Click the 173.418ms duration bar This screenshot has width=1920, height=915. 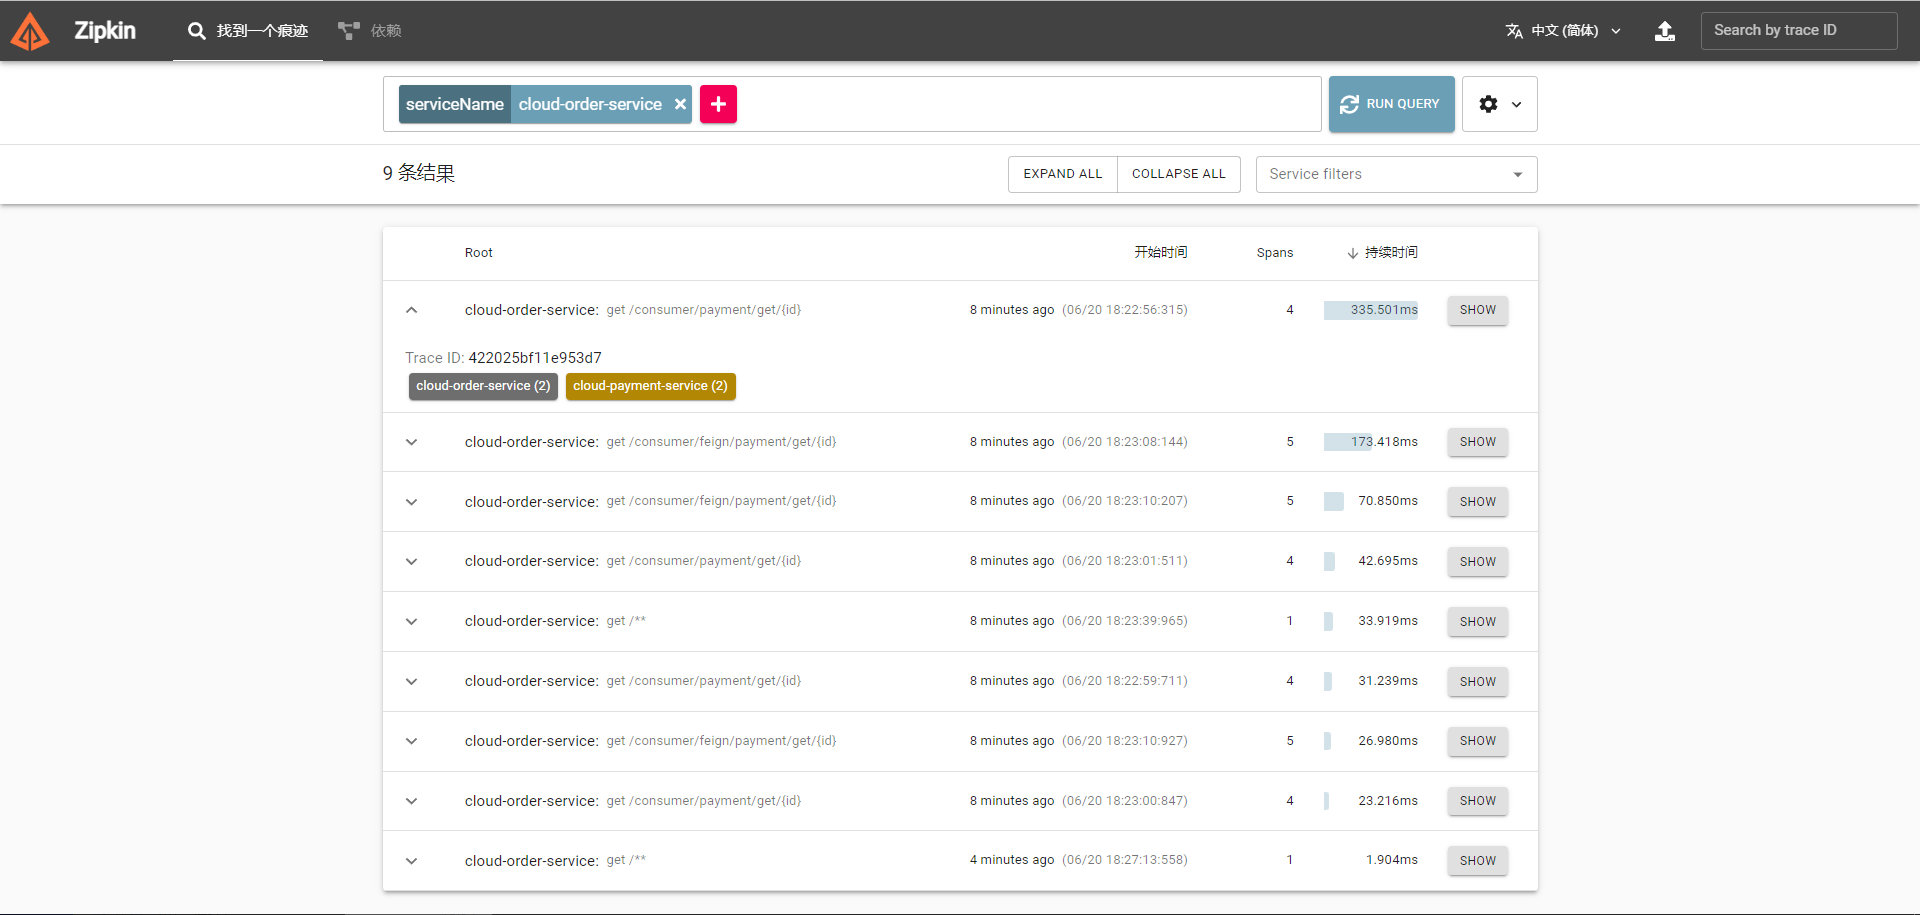pos(1348,442)
